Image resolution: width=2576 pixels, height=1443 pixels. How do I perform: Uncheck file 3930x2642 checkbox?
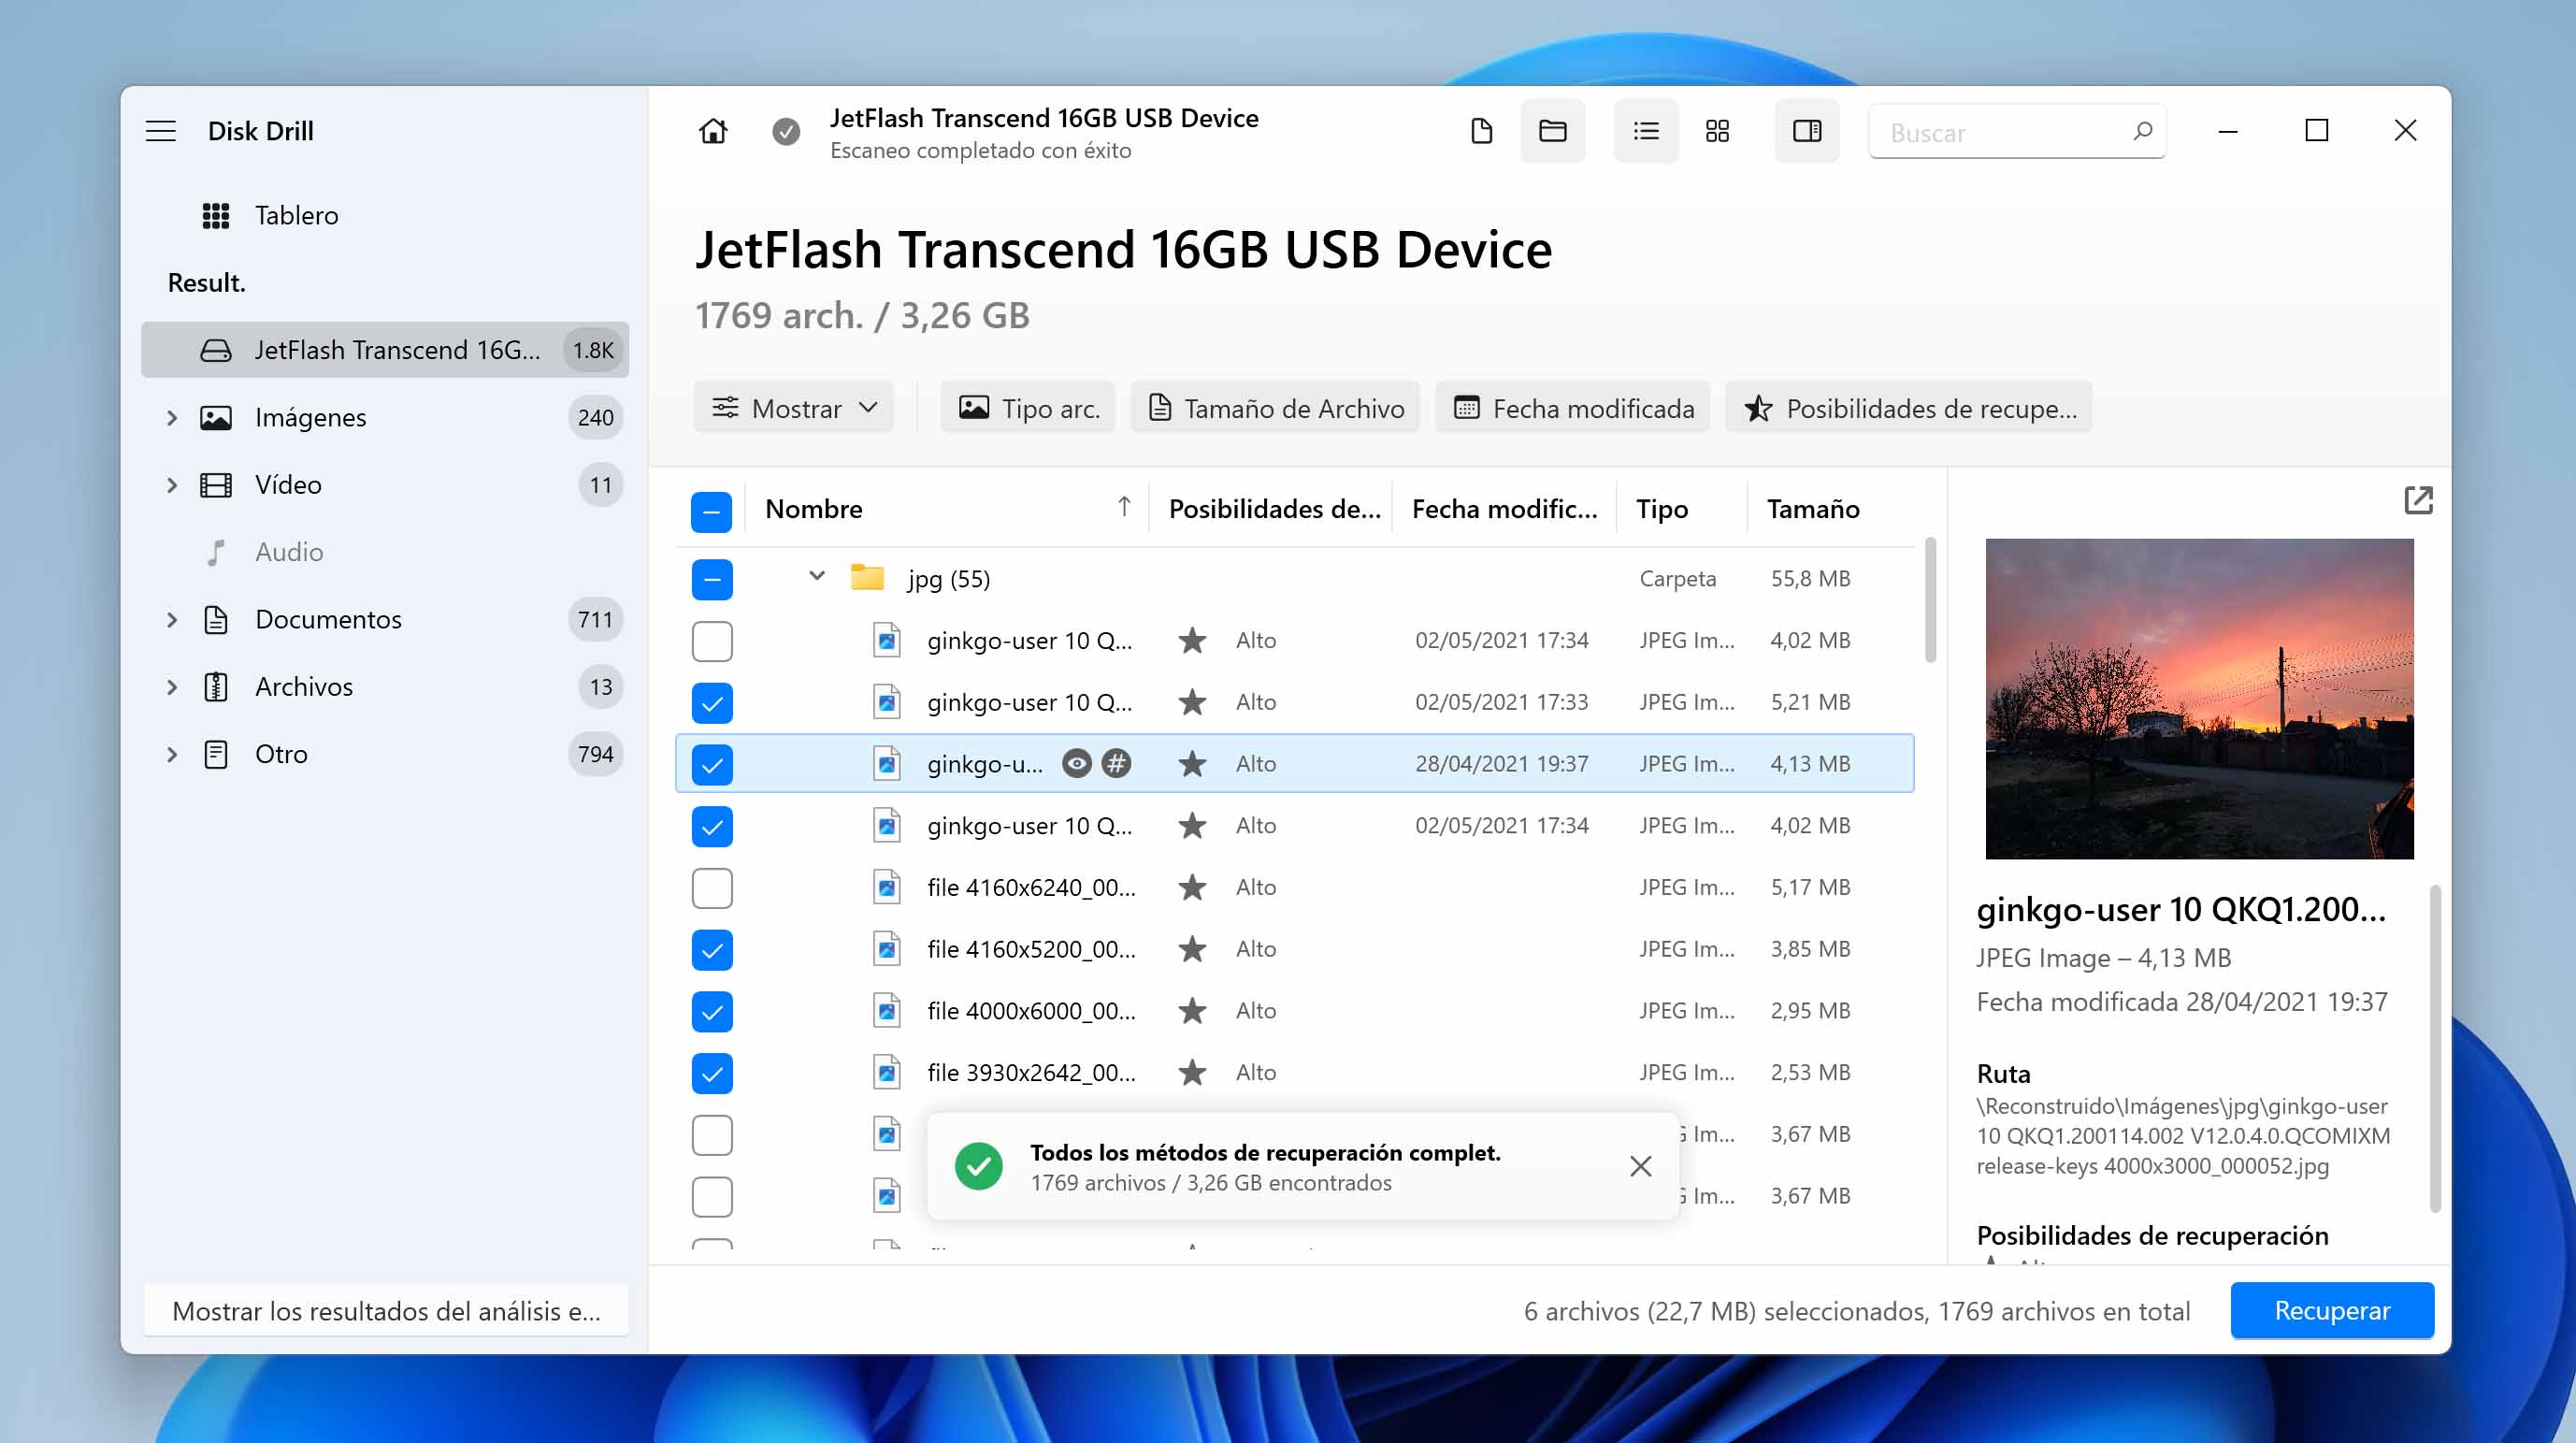(711, 1074)
